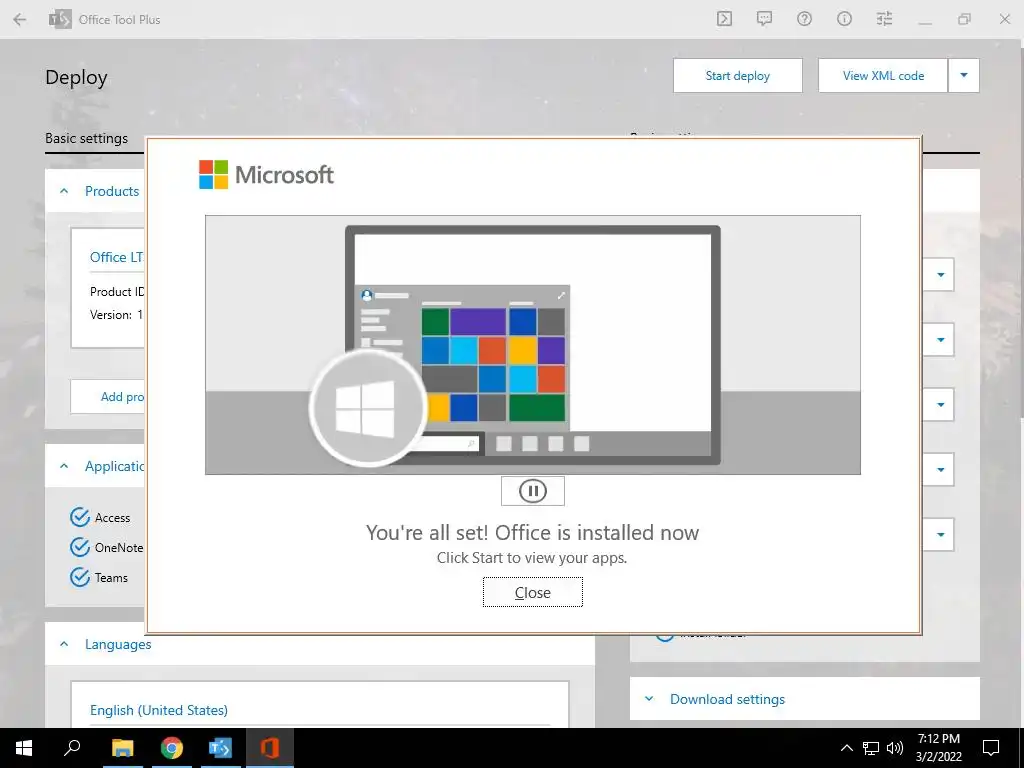Open network status tray icon
The height and width of the screenshot is (768, 1024).
871,748
